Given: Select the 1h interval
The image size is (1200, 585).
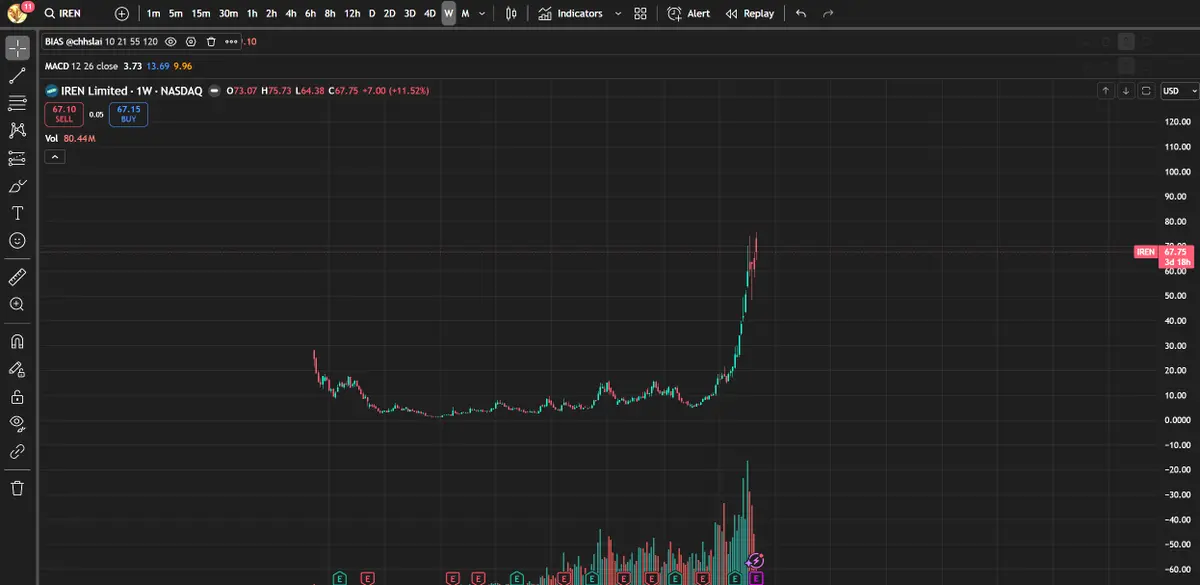Looking at the screenshot, I should pyautogui.click(x=252, y=14).
